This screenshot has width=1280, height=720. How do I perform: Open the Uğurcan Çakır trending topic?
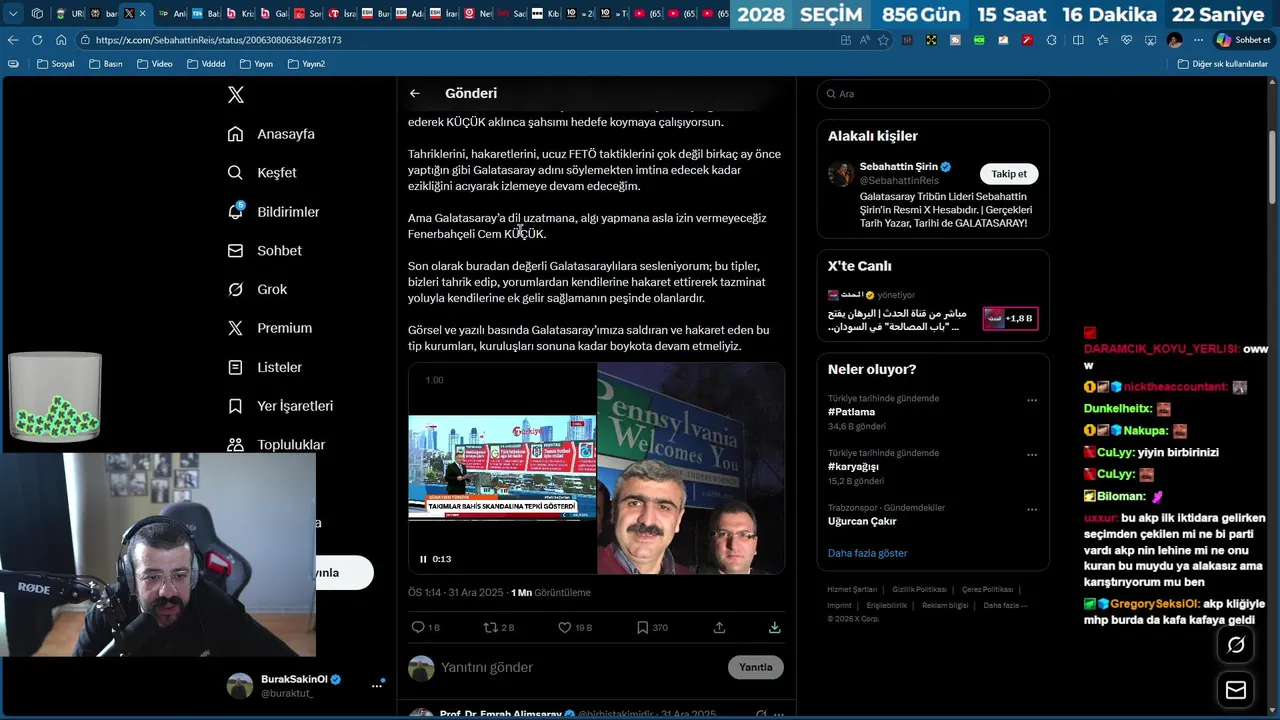pyautogui.click(x=862, y=521)
